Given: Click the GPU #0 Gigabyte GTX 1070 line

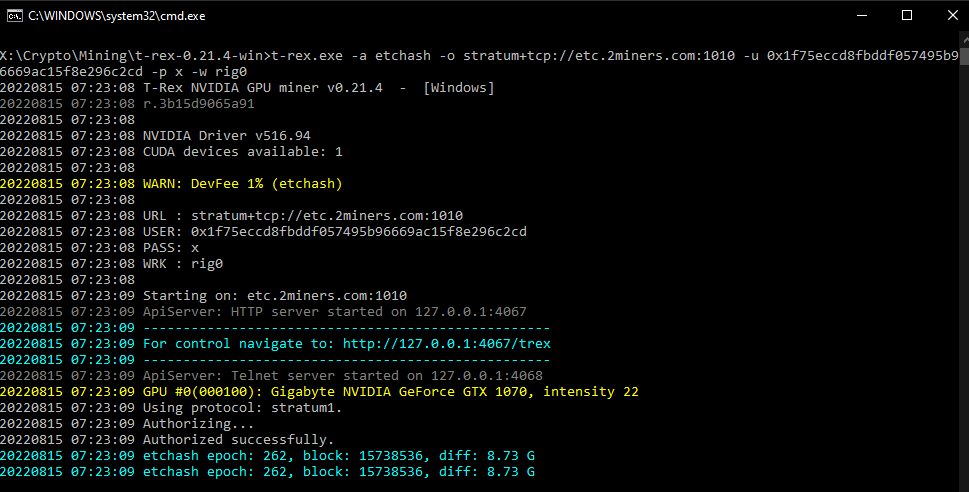Looking at the screenshot, I should point(390,392).
